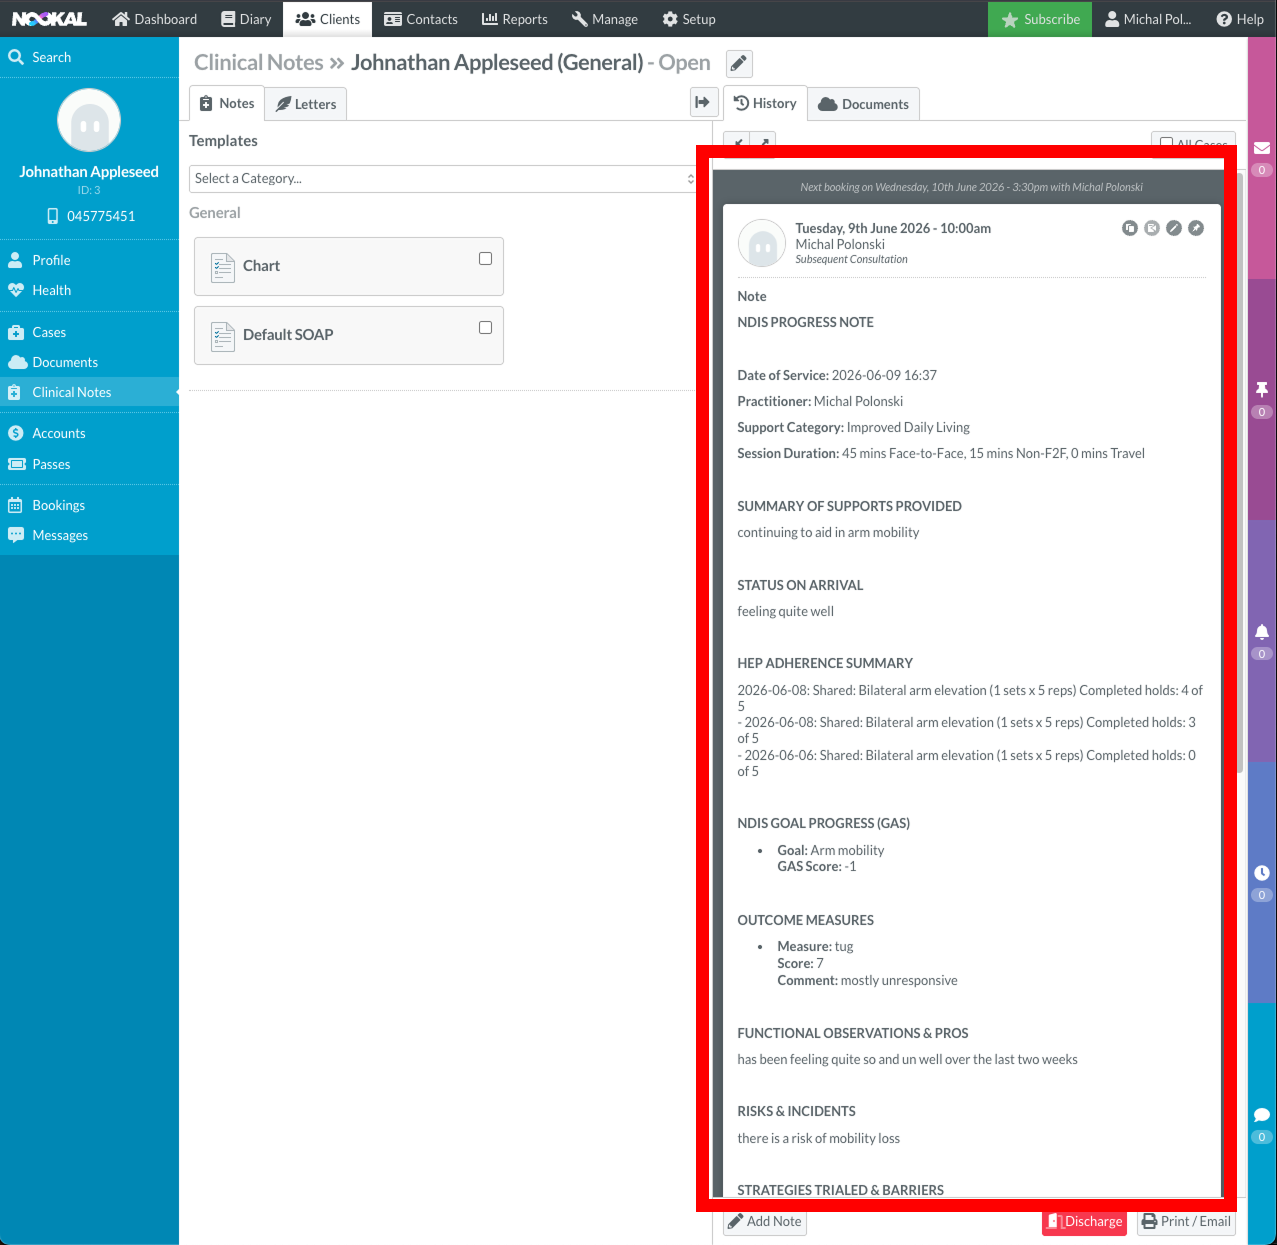1277x1245 pixels.
Task: Click the pin note icon
Action: 1196,228
